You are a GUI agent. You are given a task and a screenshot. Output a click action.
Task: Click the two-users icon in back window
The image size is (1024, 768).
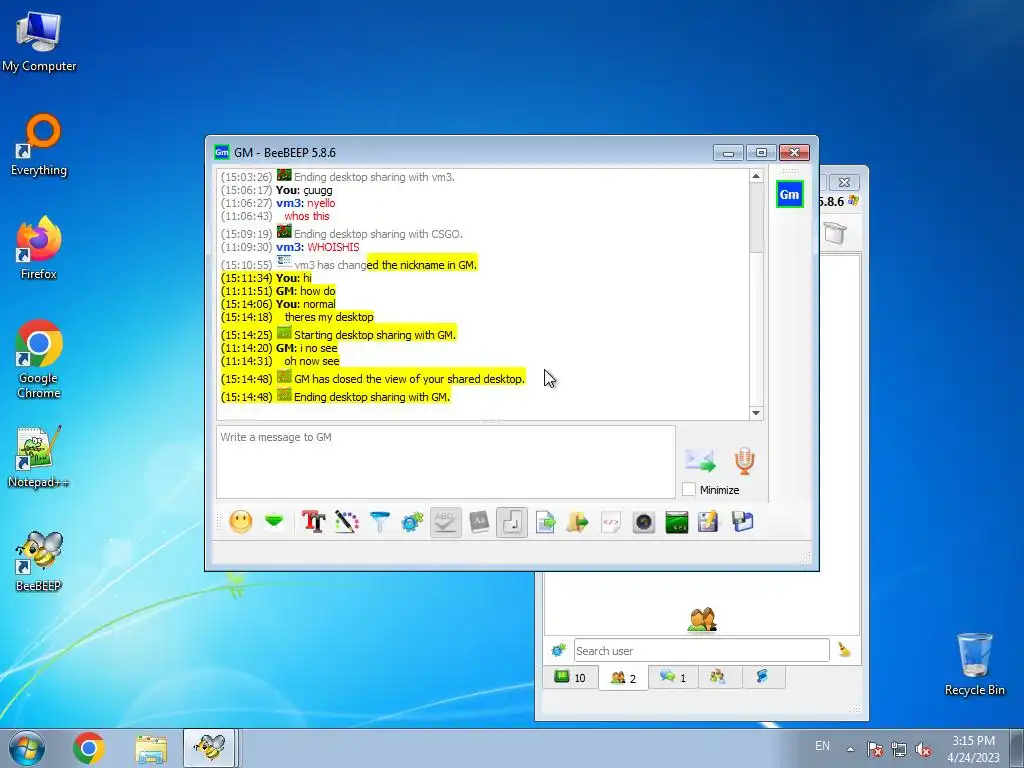702,619
